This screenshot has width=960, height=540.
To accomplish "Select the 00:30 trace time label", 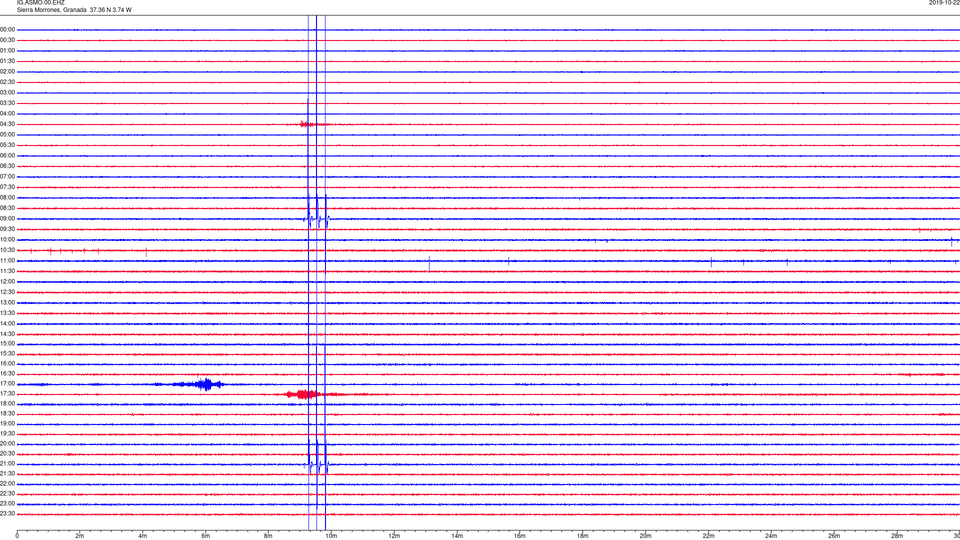I will point(8,40).
